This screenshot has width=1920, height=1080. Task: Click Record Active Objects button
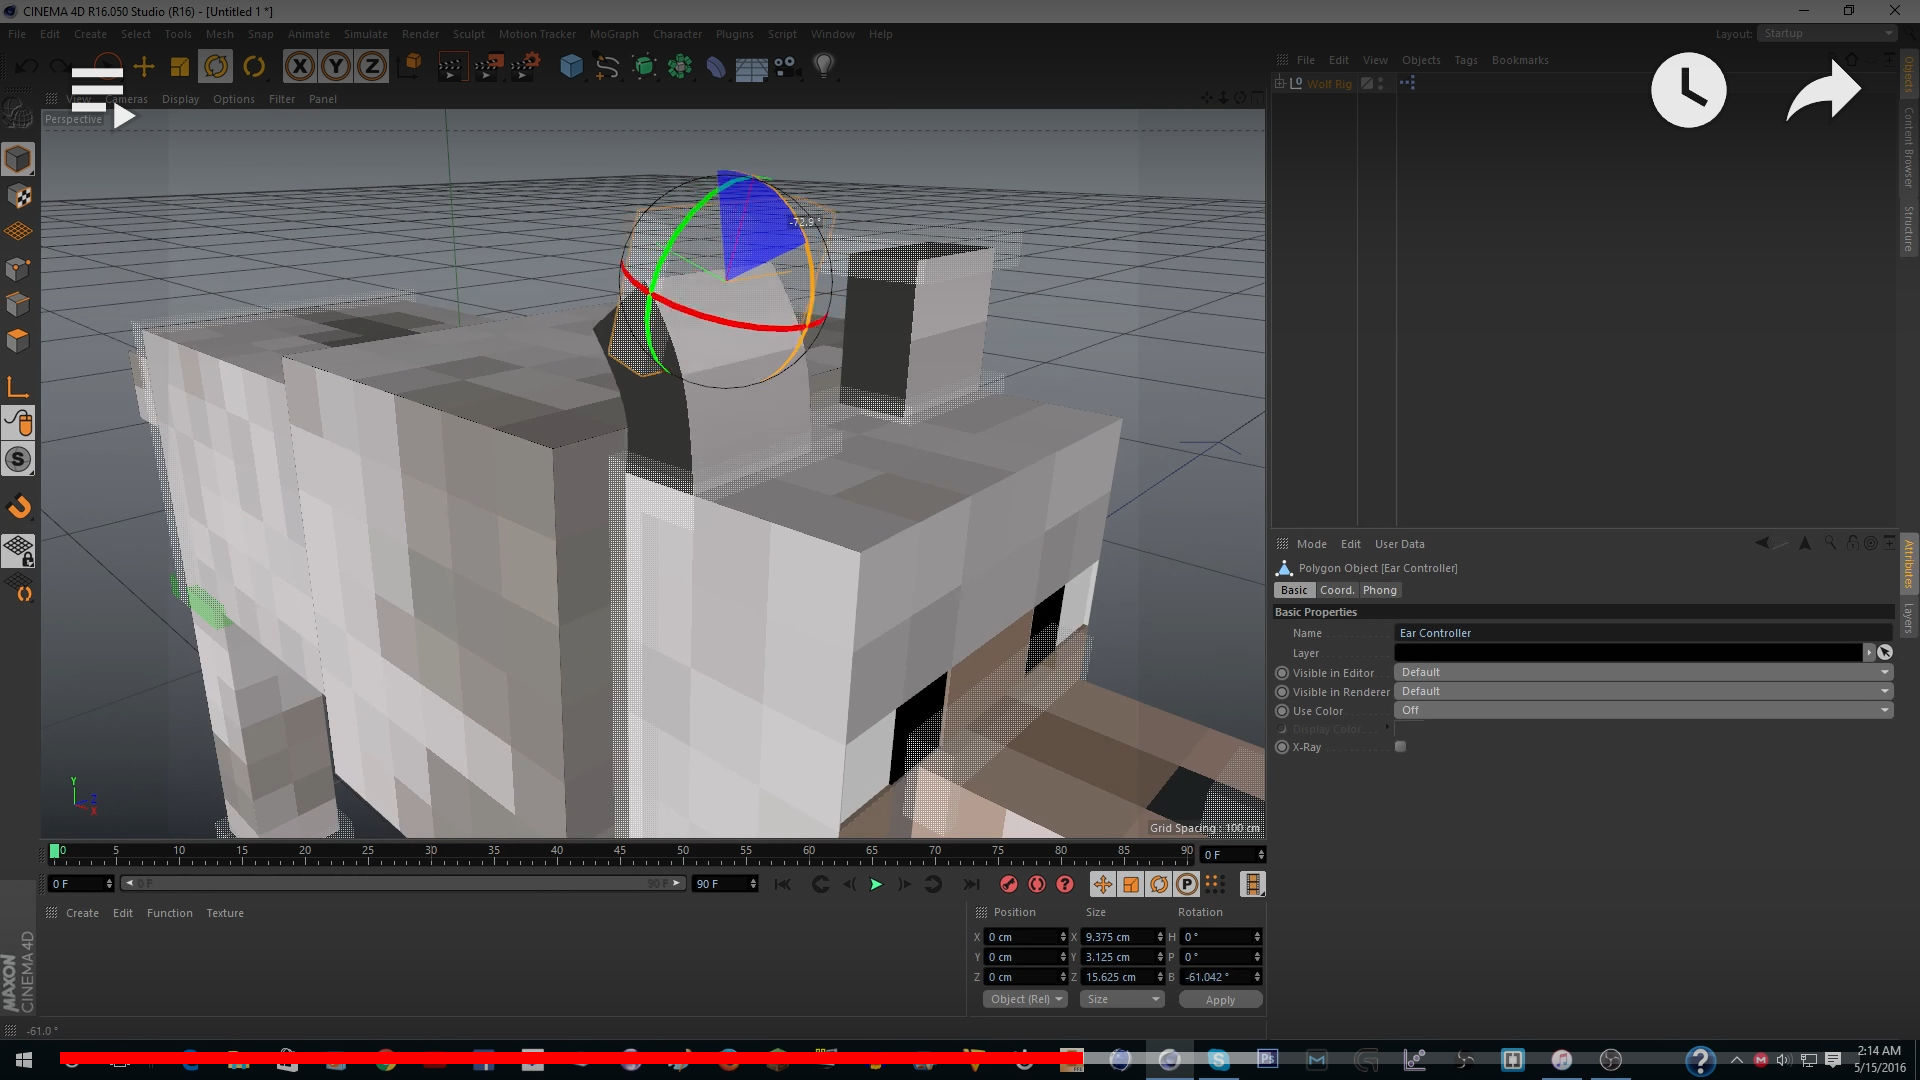[x=1009, y=884]
